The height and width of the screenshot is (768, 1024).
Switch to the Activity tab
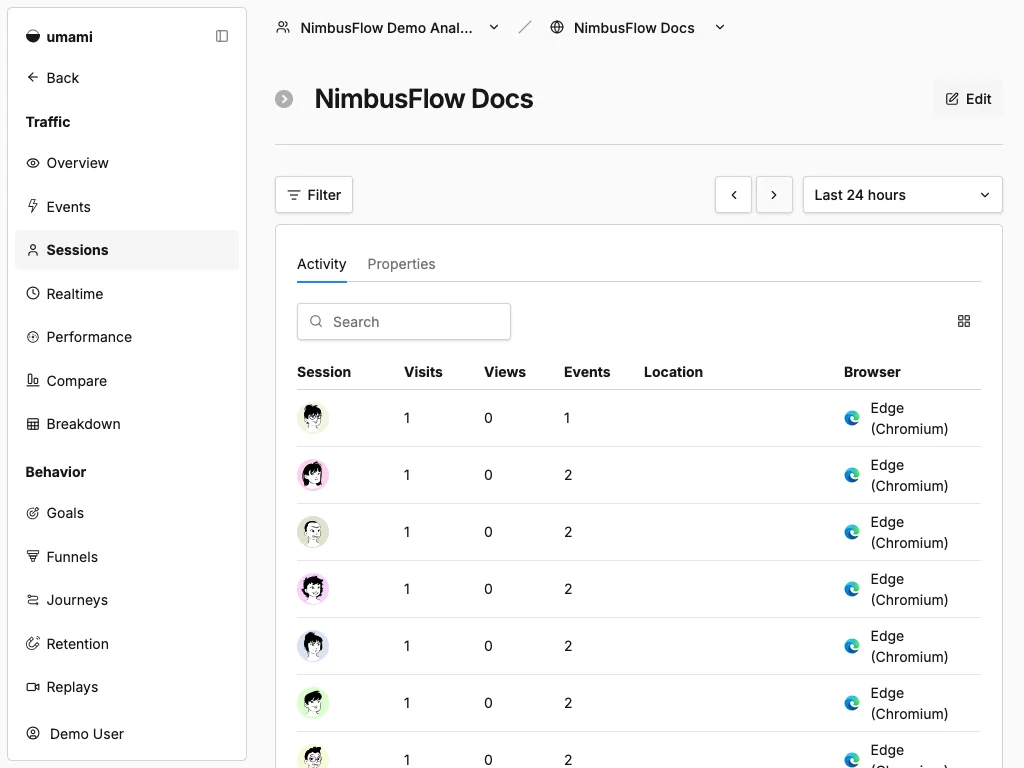[x=321, y=264]
